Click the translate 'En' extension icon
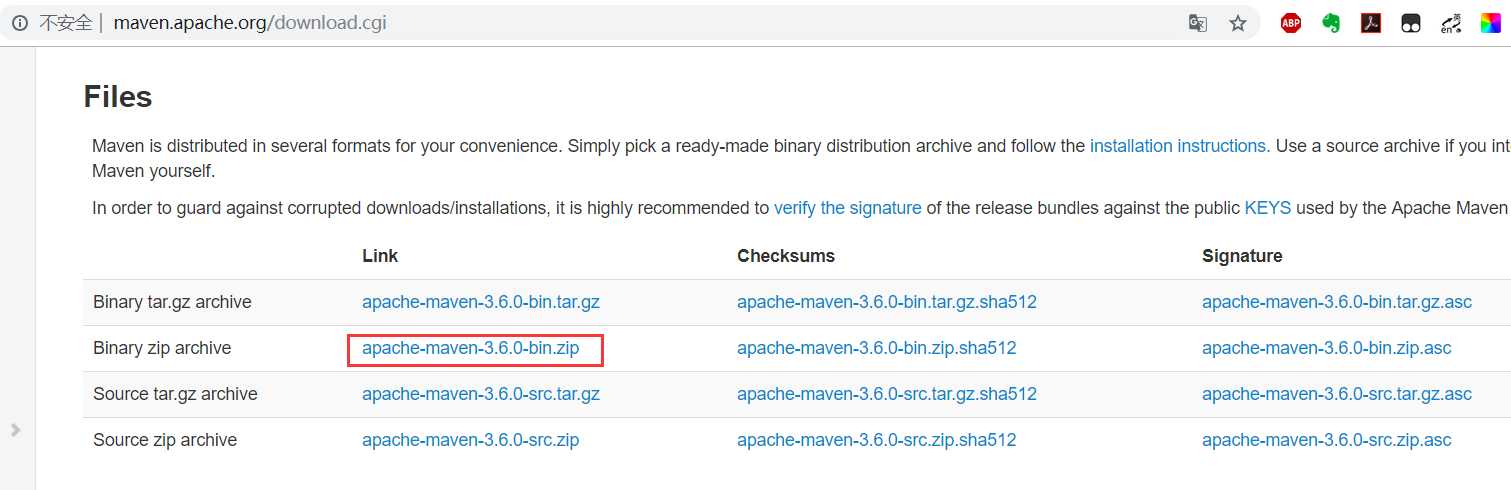 [x=1451, y=23]
